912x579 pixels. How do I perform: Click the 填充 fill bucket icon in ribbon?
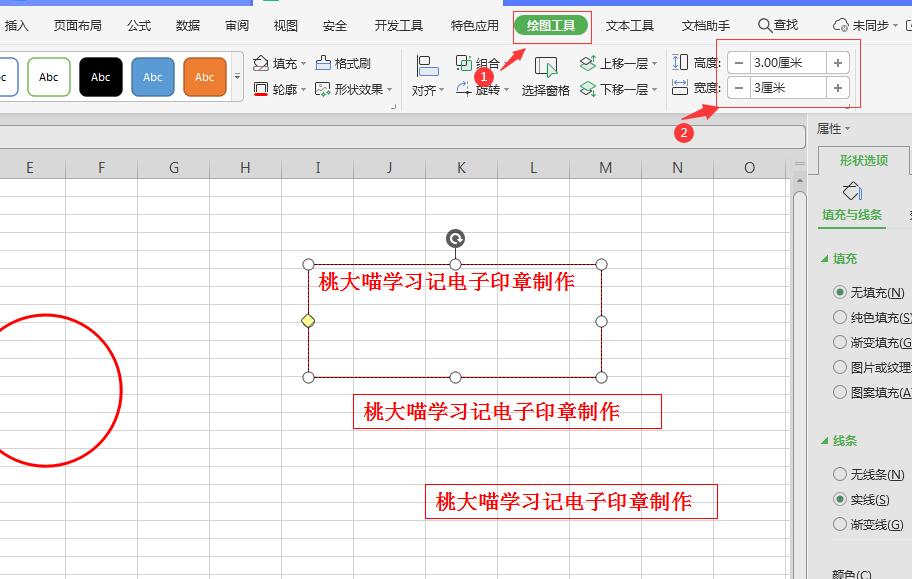tap(262, 63)
